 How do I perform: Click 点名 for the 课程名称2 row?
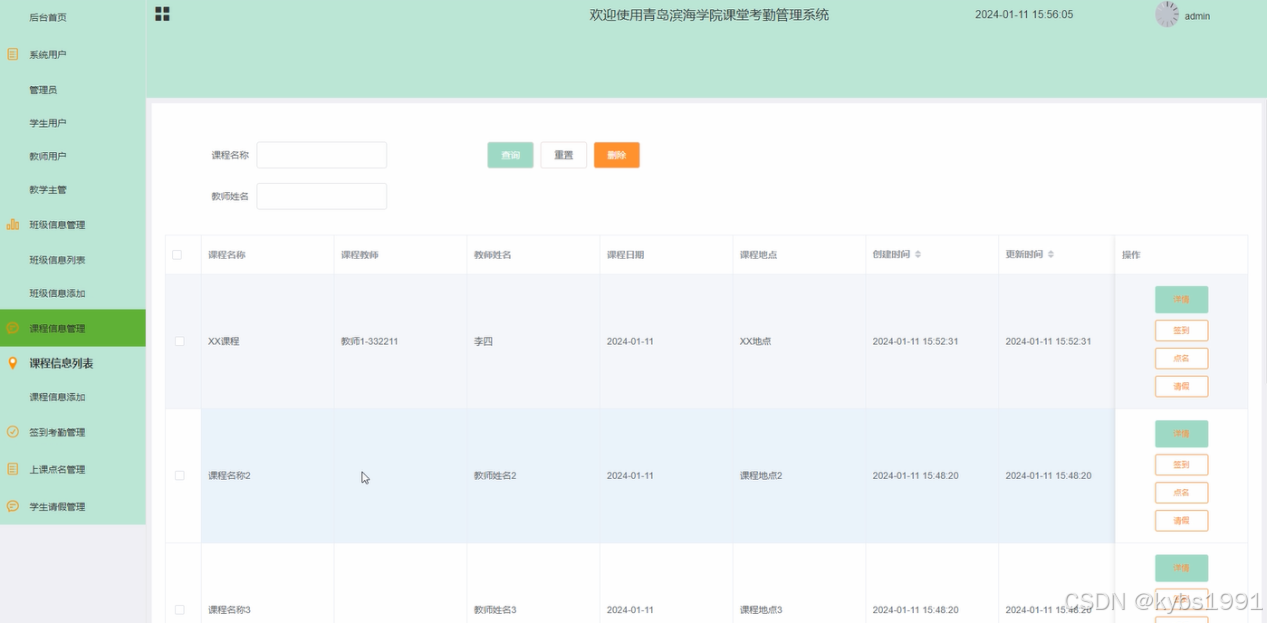point(1181,492)
